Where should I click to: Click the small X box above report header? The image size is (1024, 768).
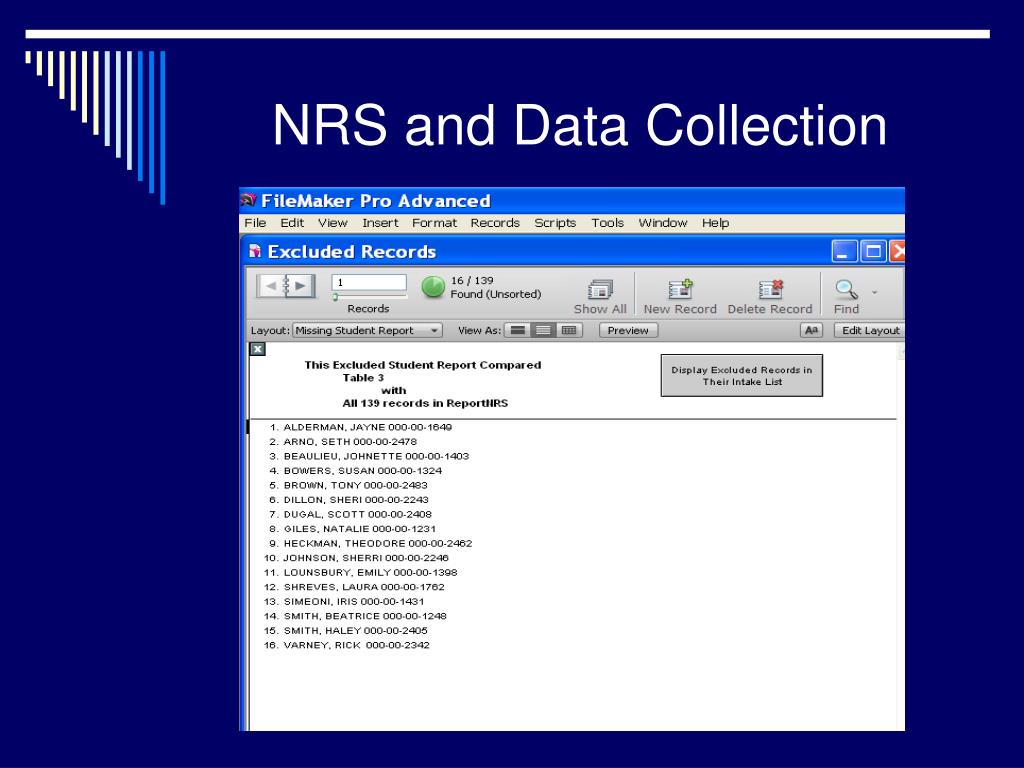[258, 349]
